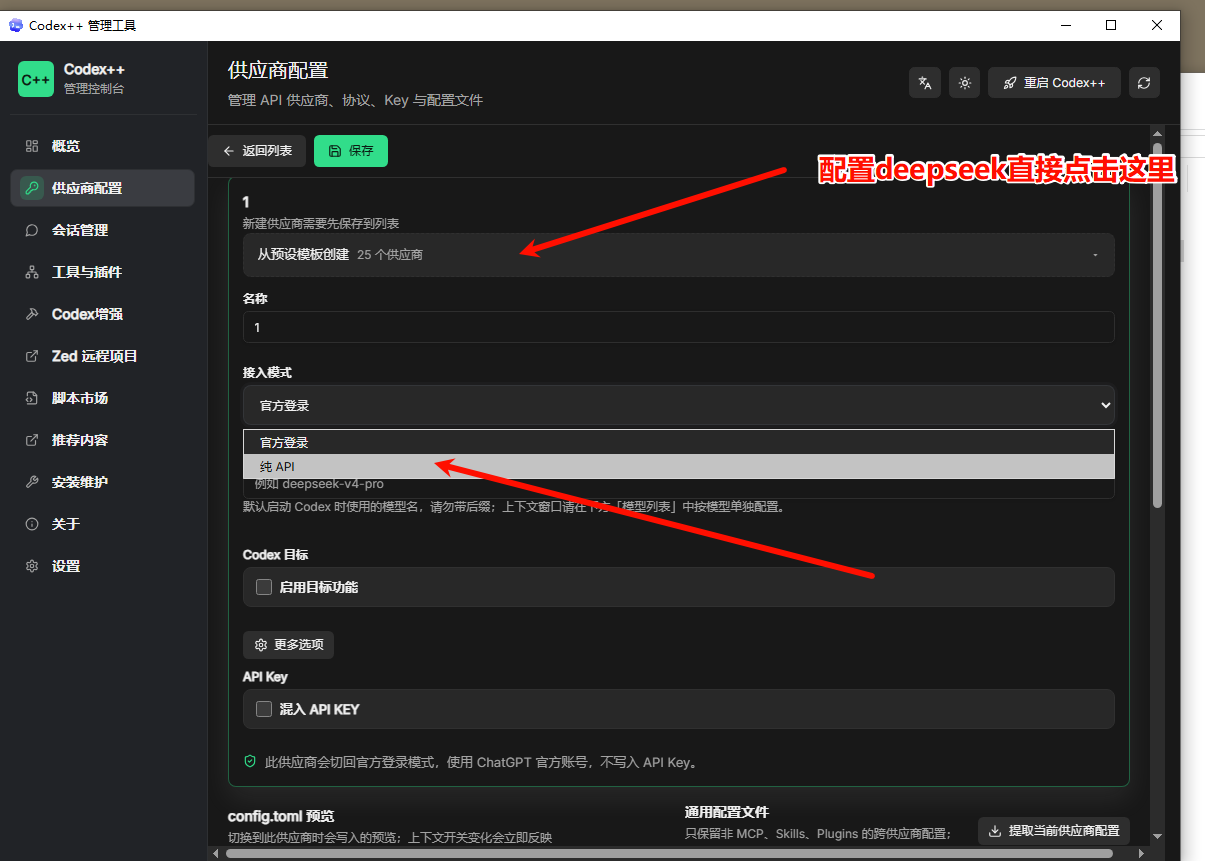Click the Codex++ app icon in title bar
1205x861 pixels.
[x=15, y=25]
